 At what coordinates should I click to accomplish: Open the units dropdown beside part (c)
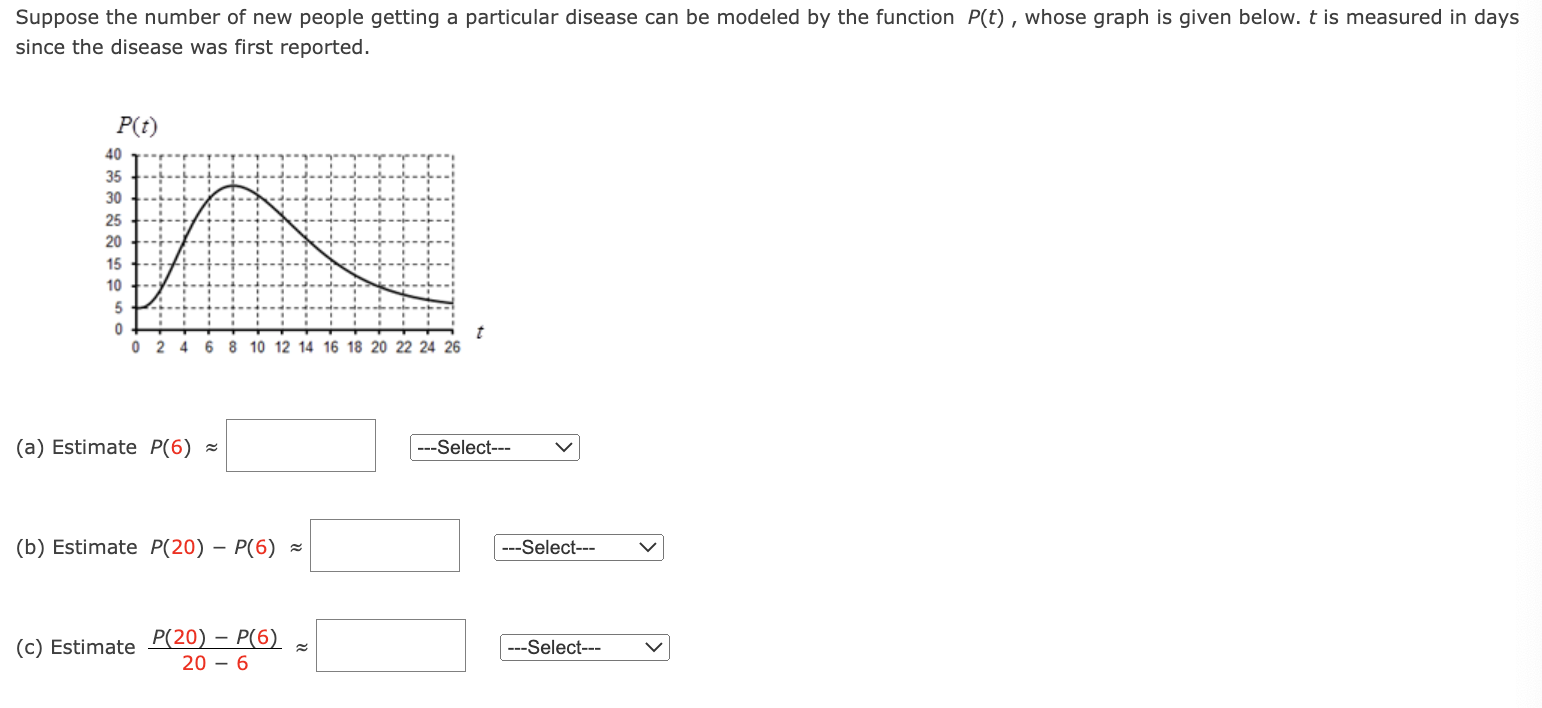point(584,647)
